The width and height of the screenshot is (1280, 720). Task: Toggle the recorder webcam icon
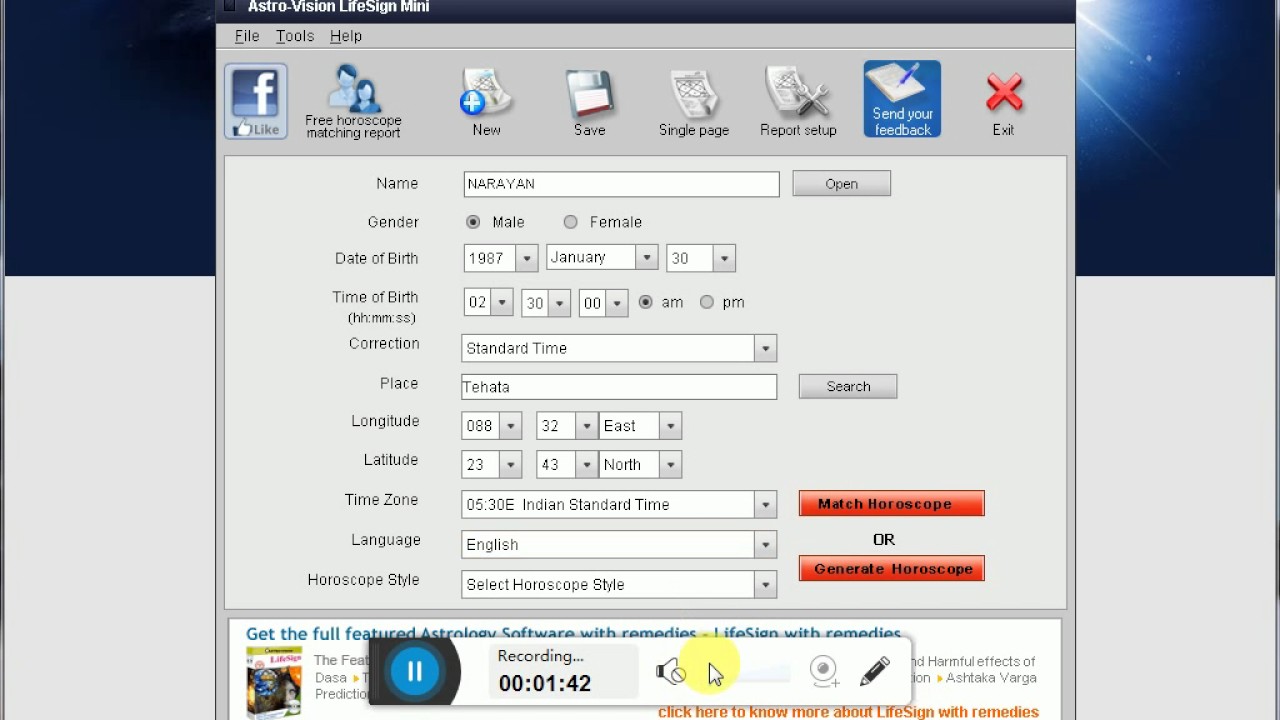coord(824,671)
